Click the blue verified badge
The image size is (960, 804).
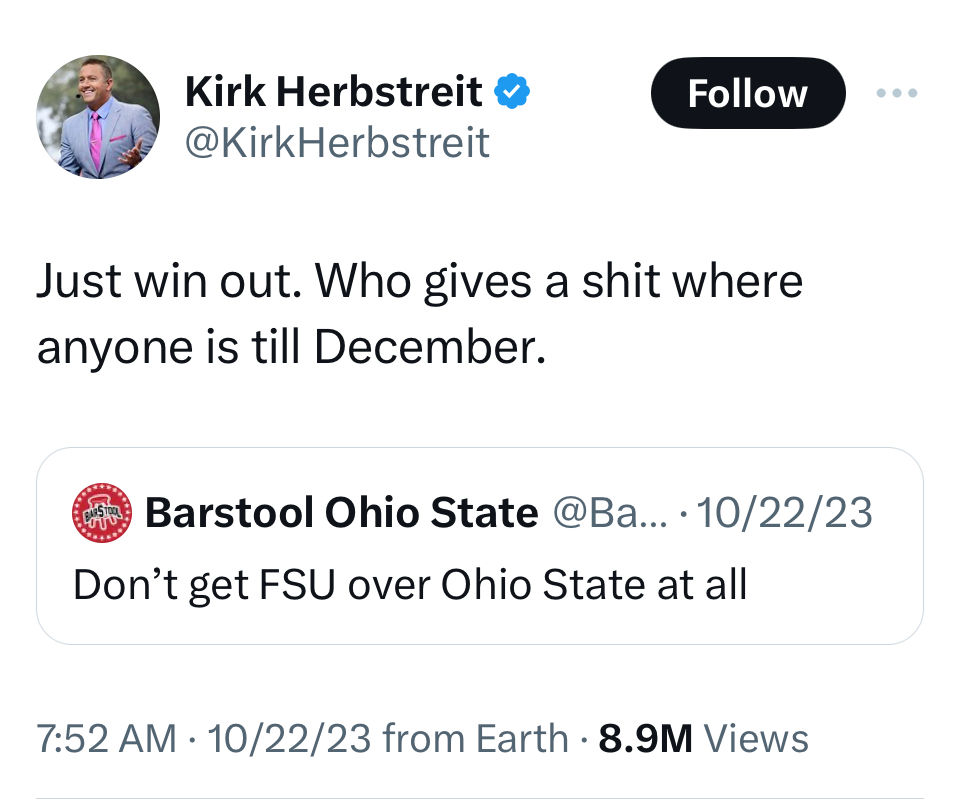513,93
